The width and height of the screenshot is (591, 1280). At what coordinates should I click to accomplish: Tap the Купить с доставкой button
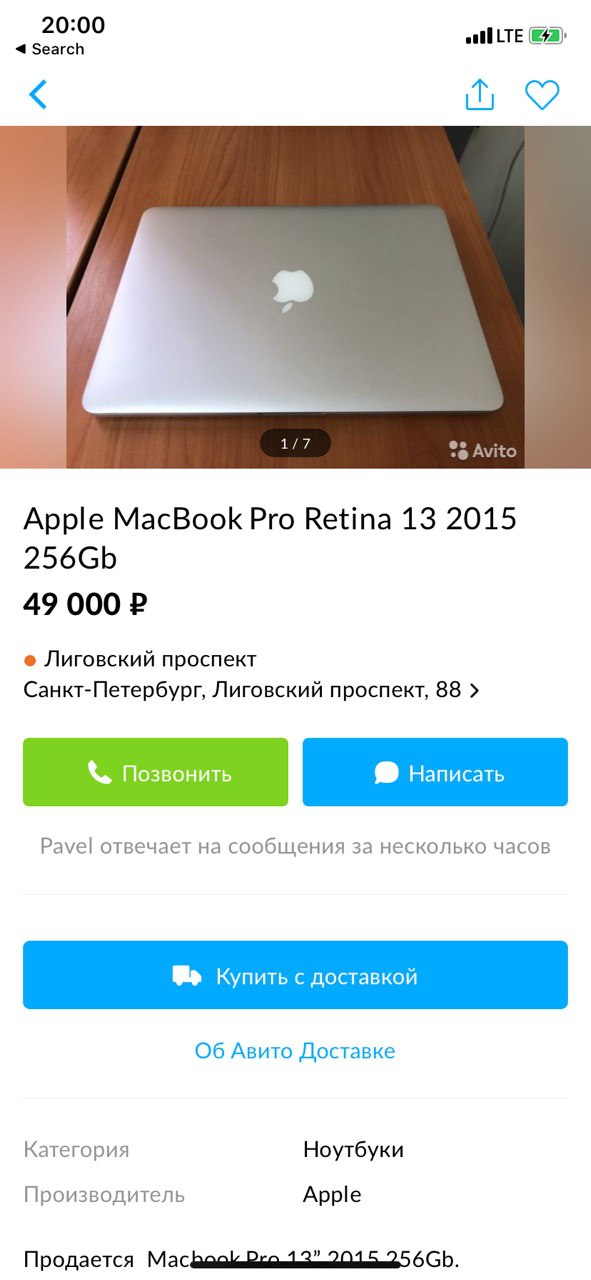(295, 975)
